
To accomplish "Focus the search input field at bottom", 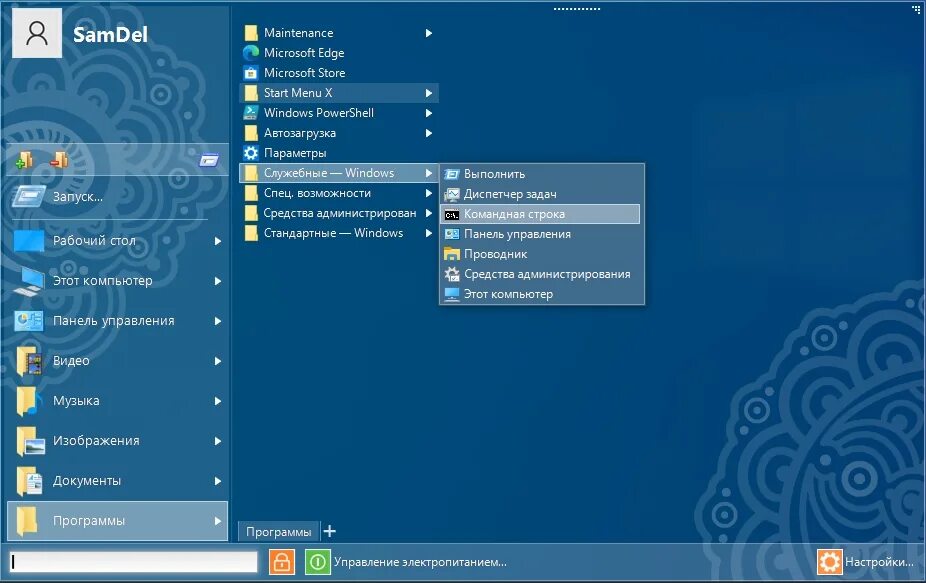I will pyautogui.click(x=133, y=562).
